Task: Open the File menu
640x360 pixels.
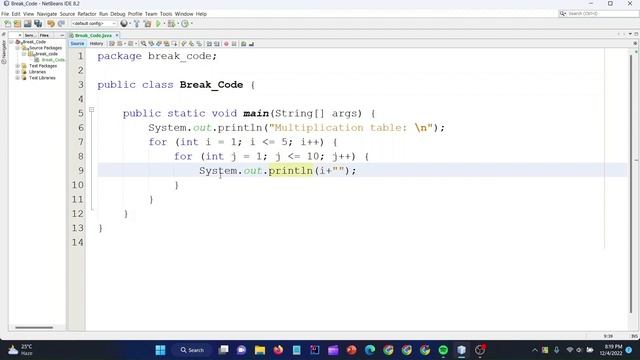Action: [5, 14]
